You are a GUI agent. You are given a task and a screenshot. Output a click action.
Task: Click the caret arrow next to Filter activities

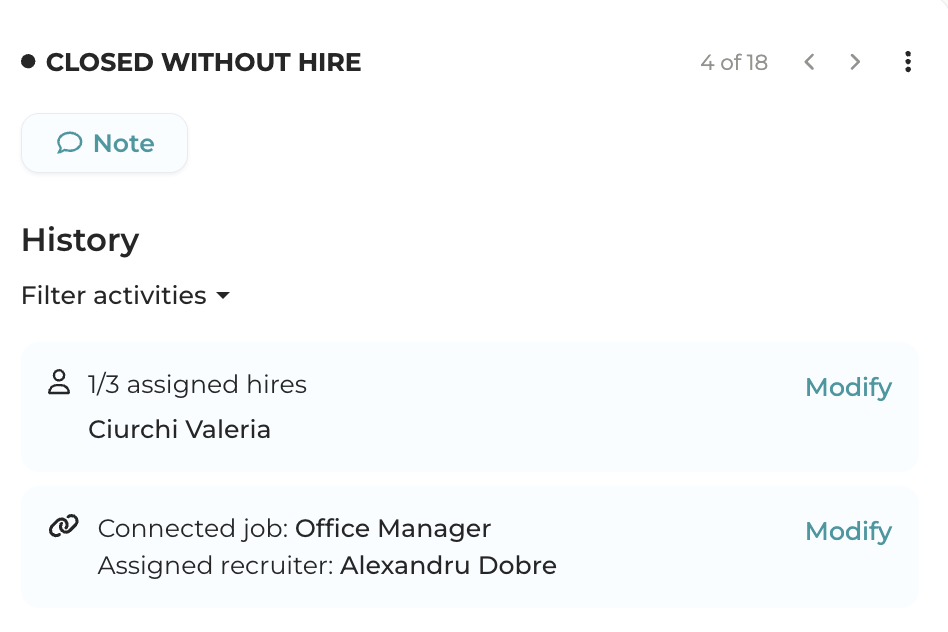pos(223,296)
